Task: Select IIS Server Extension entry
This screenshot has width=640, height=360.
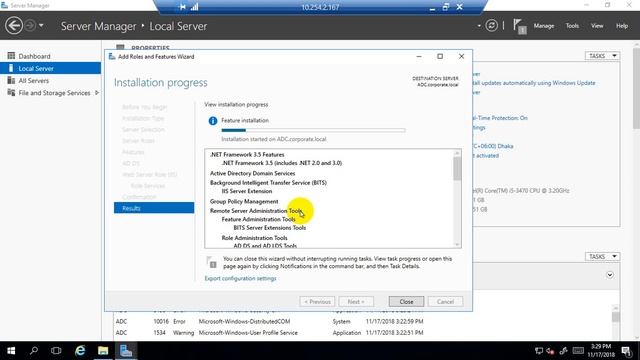Action: coord(247,191)
